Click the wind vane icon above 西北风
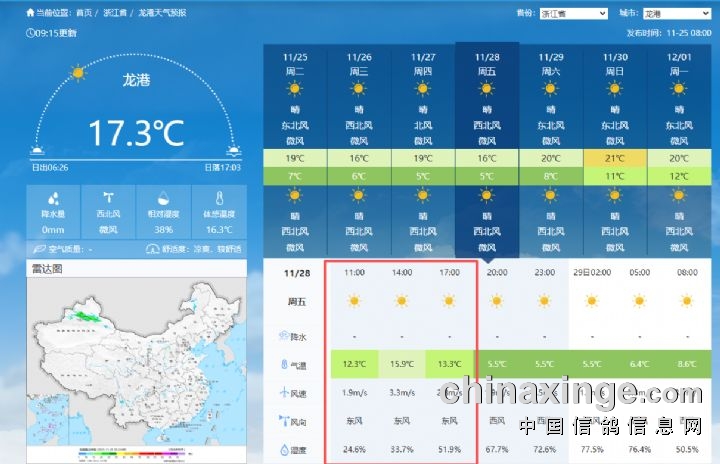Viewport: 720px width, 464px height. (x=107, y=199)
